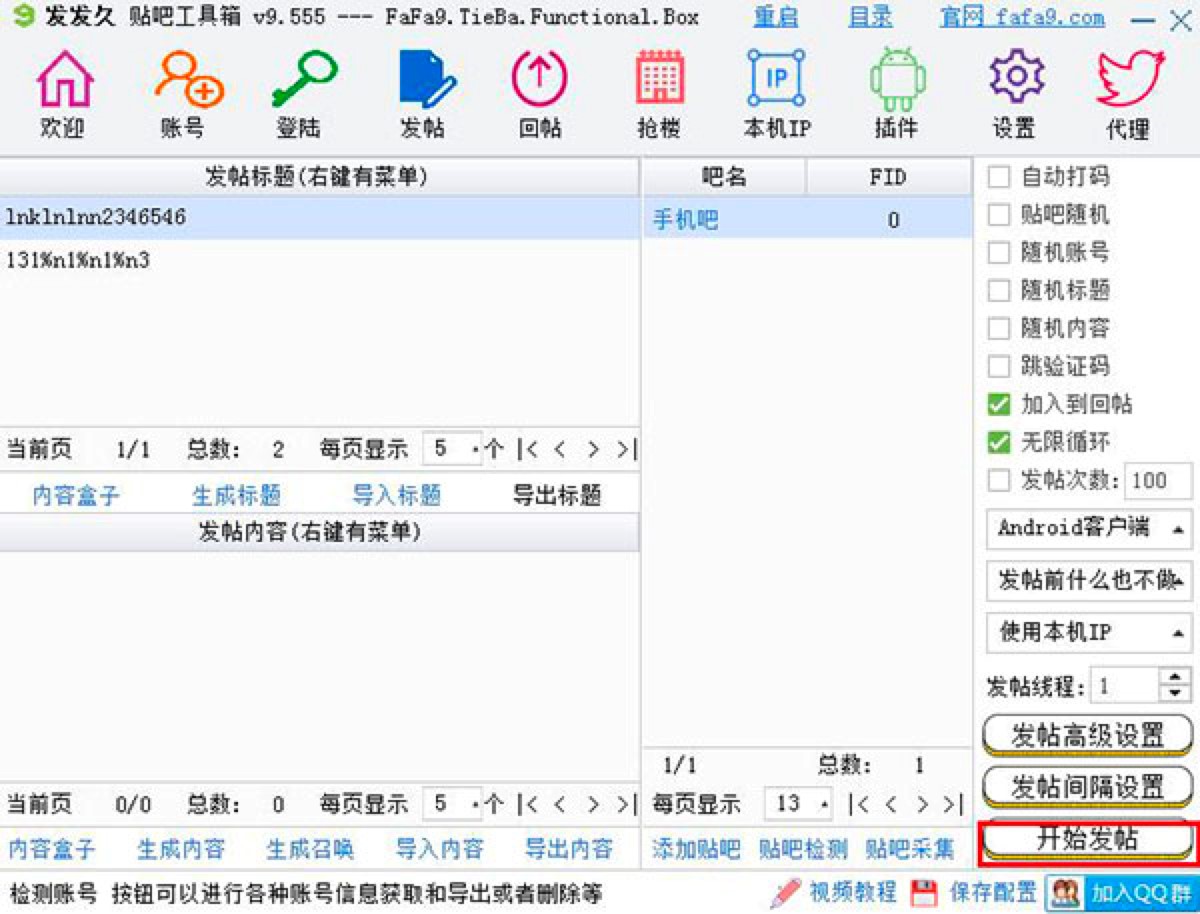Expand the 使用本机IP dropdown
The height and width of the screenshot is (914, 1200).
[x=1089, y=632]
